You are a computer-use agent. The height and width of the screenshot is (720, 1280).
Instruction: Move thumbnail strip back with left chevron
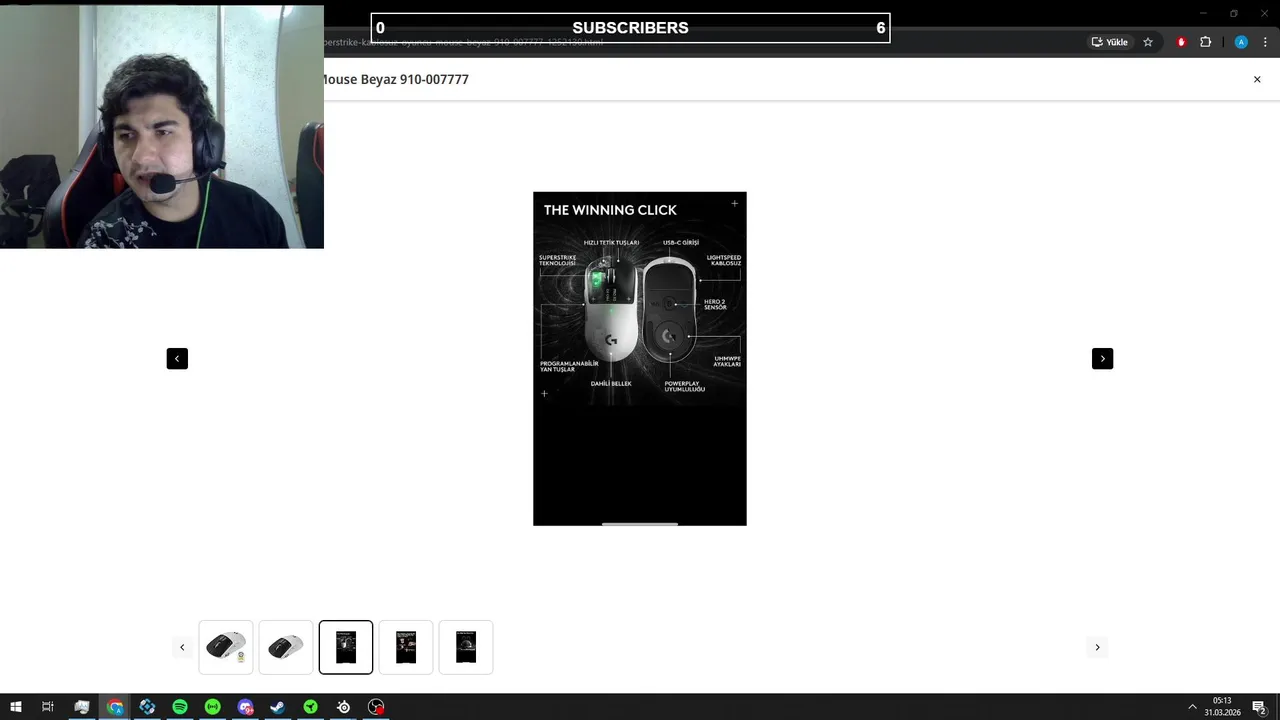point(182,647)
